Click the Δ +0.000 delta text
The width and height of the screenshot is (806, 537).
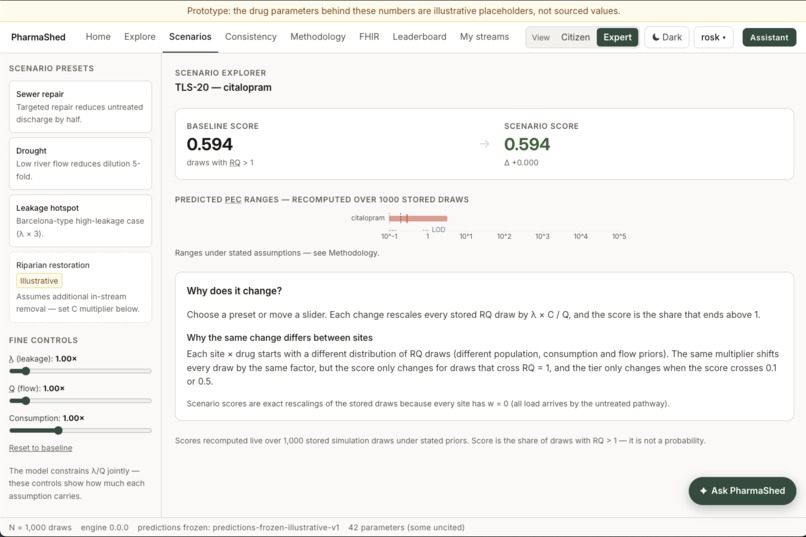pos(521,162)
